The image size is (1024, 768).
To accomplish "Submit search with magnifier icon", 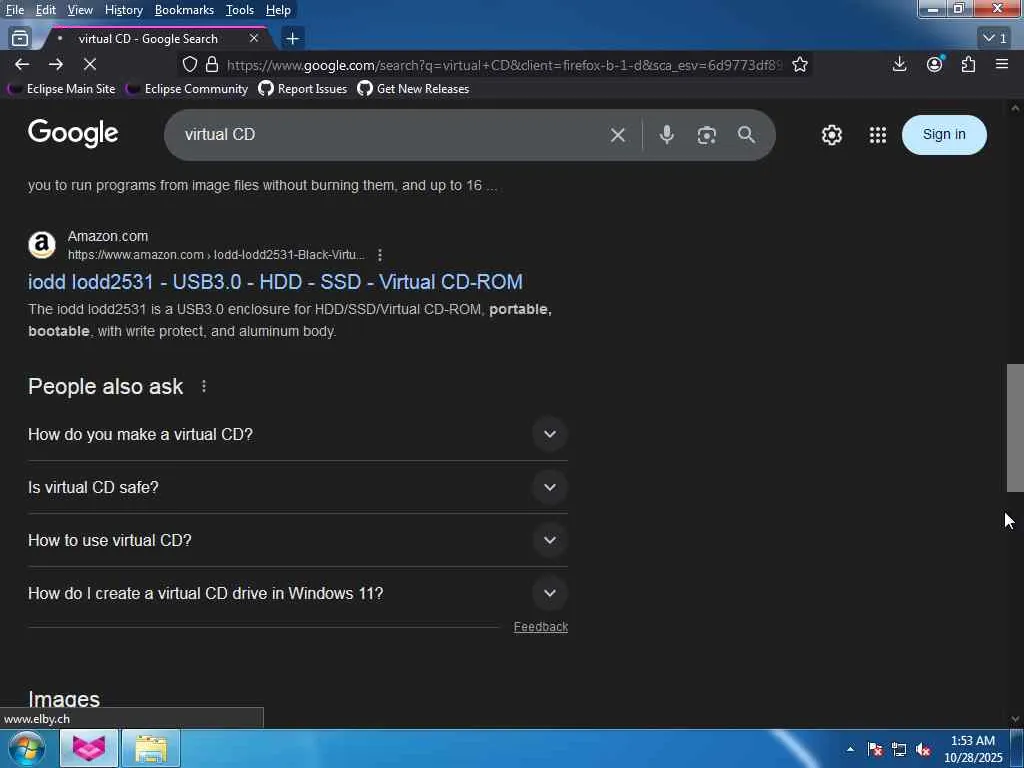I will (746, 135).
